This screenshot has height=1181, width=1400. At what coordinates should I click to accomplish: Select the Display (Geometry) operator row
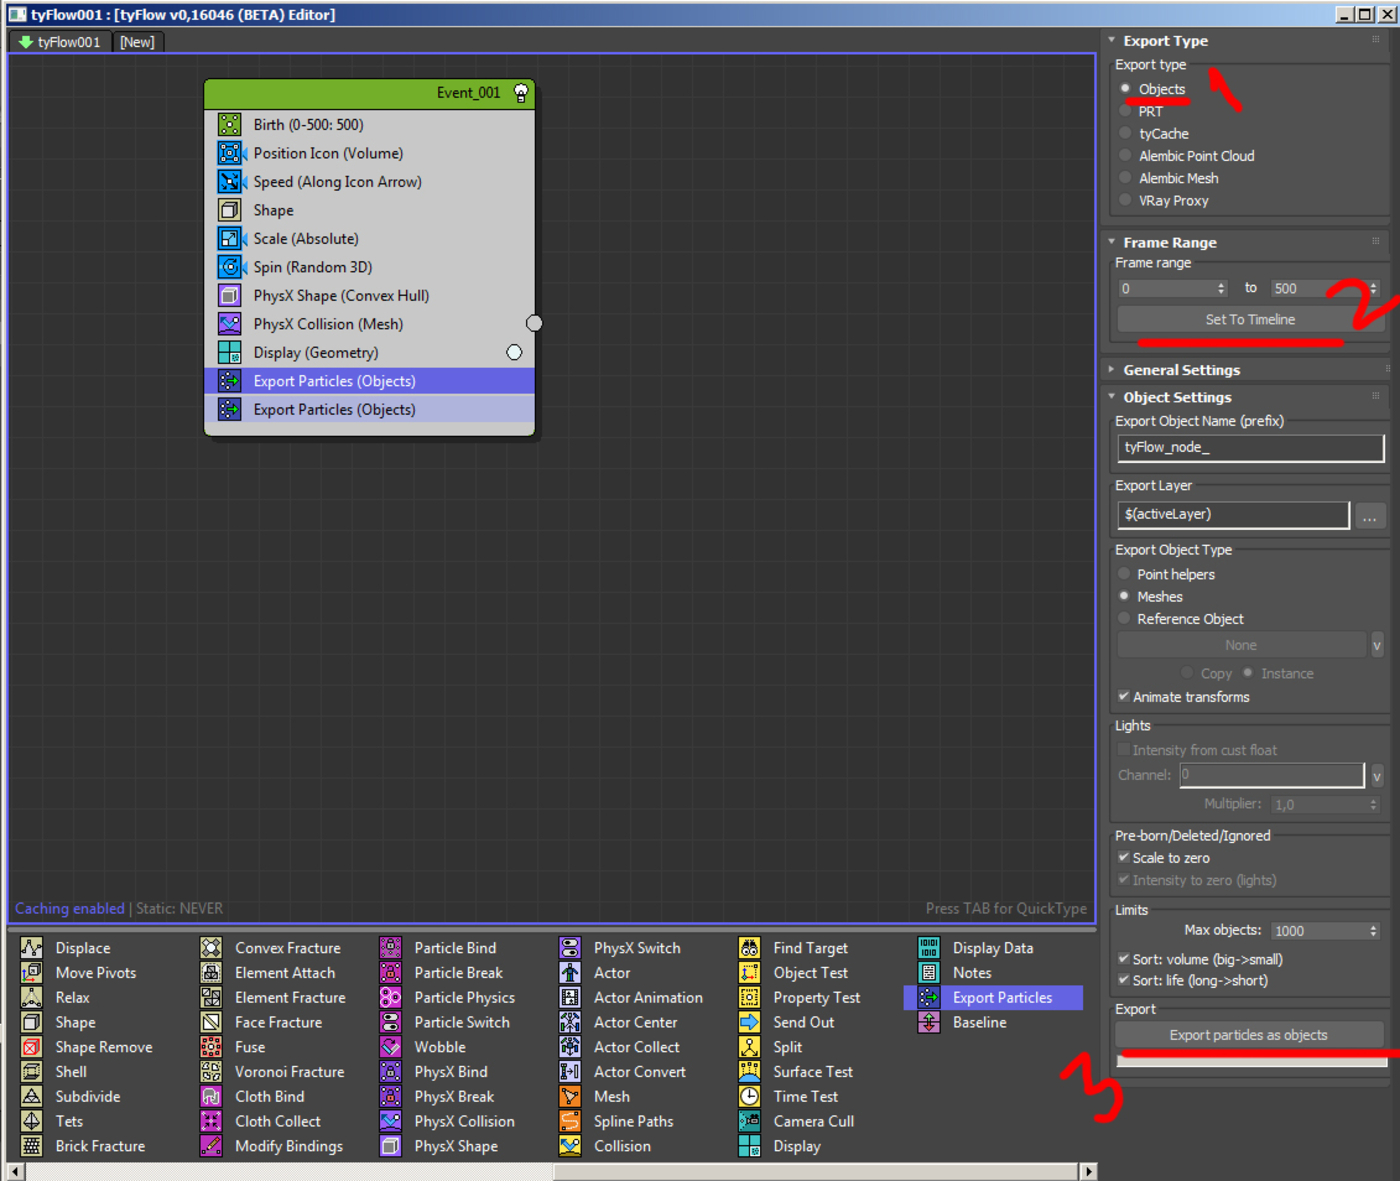tap(370, 353)
